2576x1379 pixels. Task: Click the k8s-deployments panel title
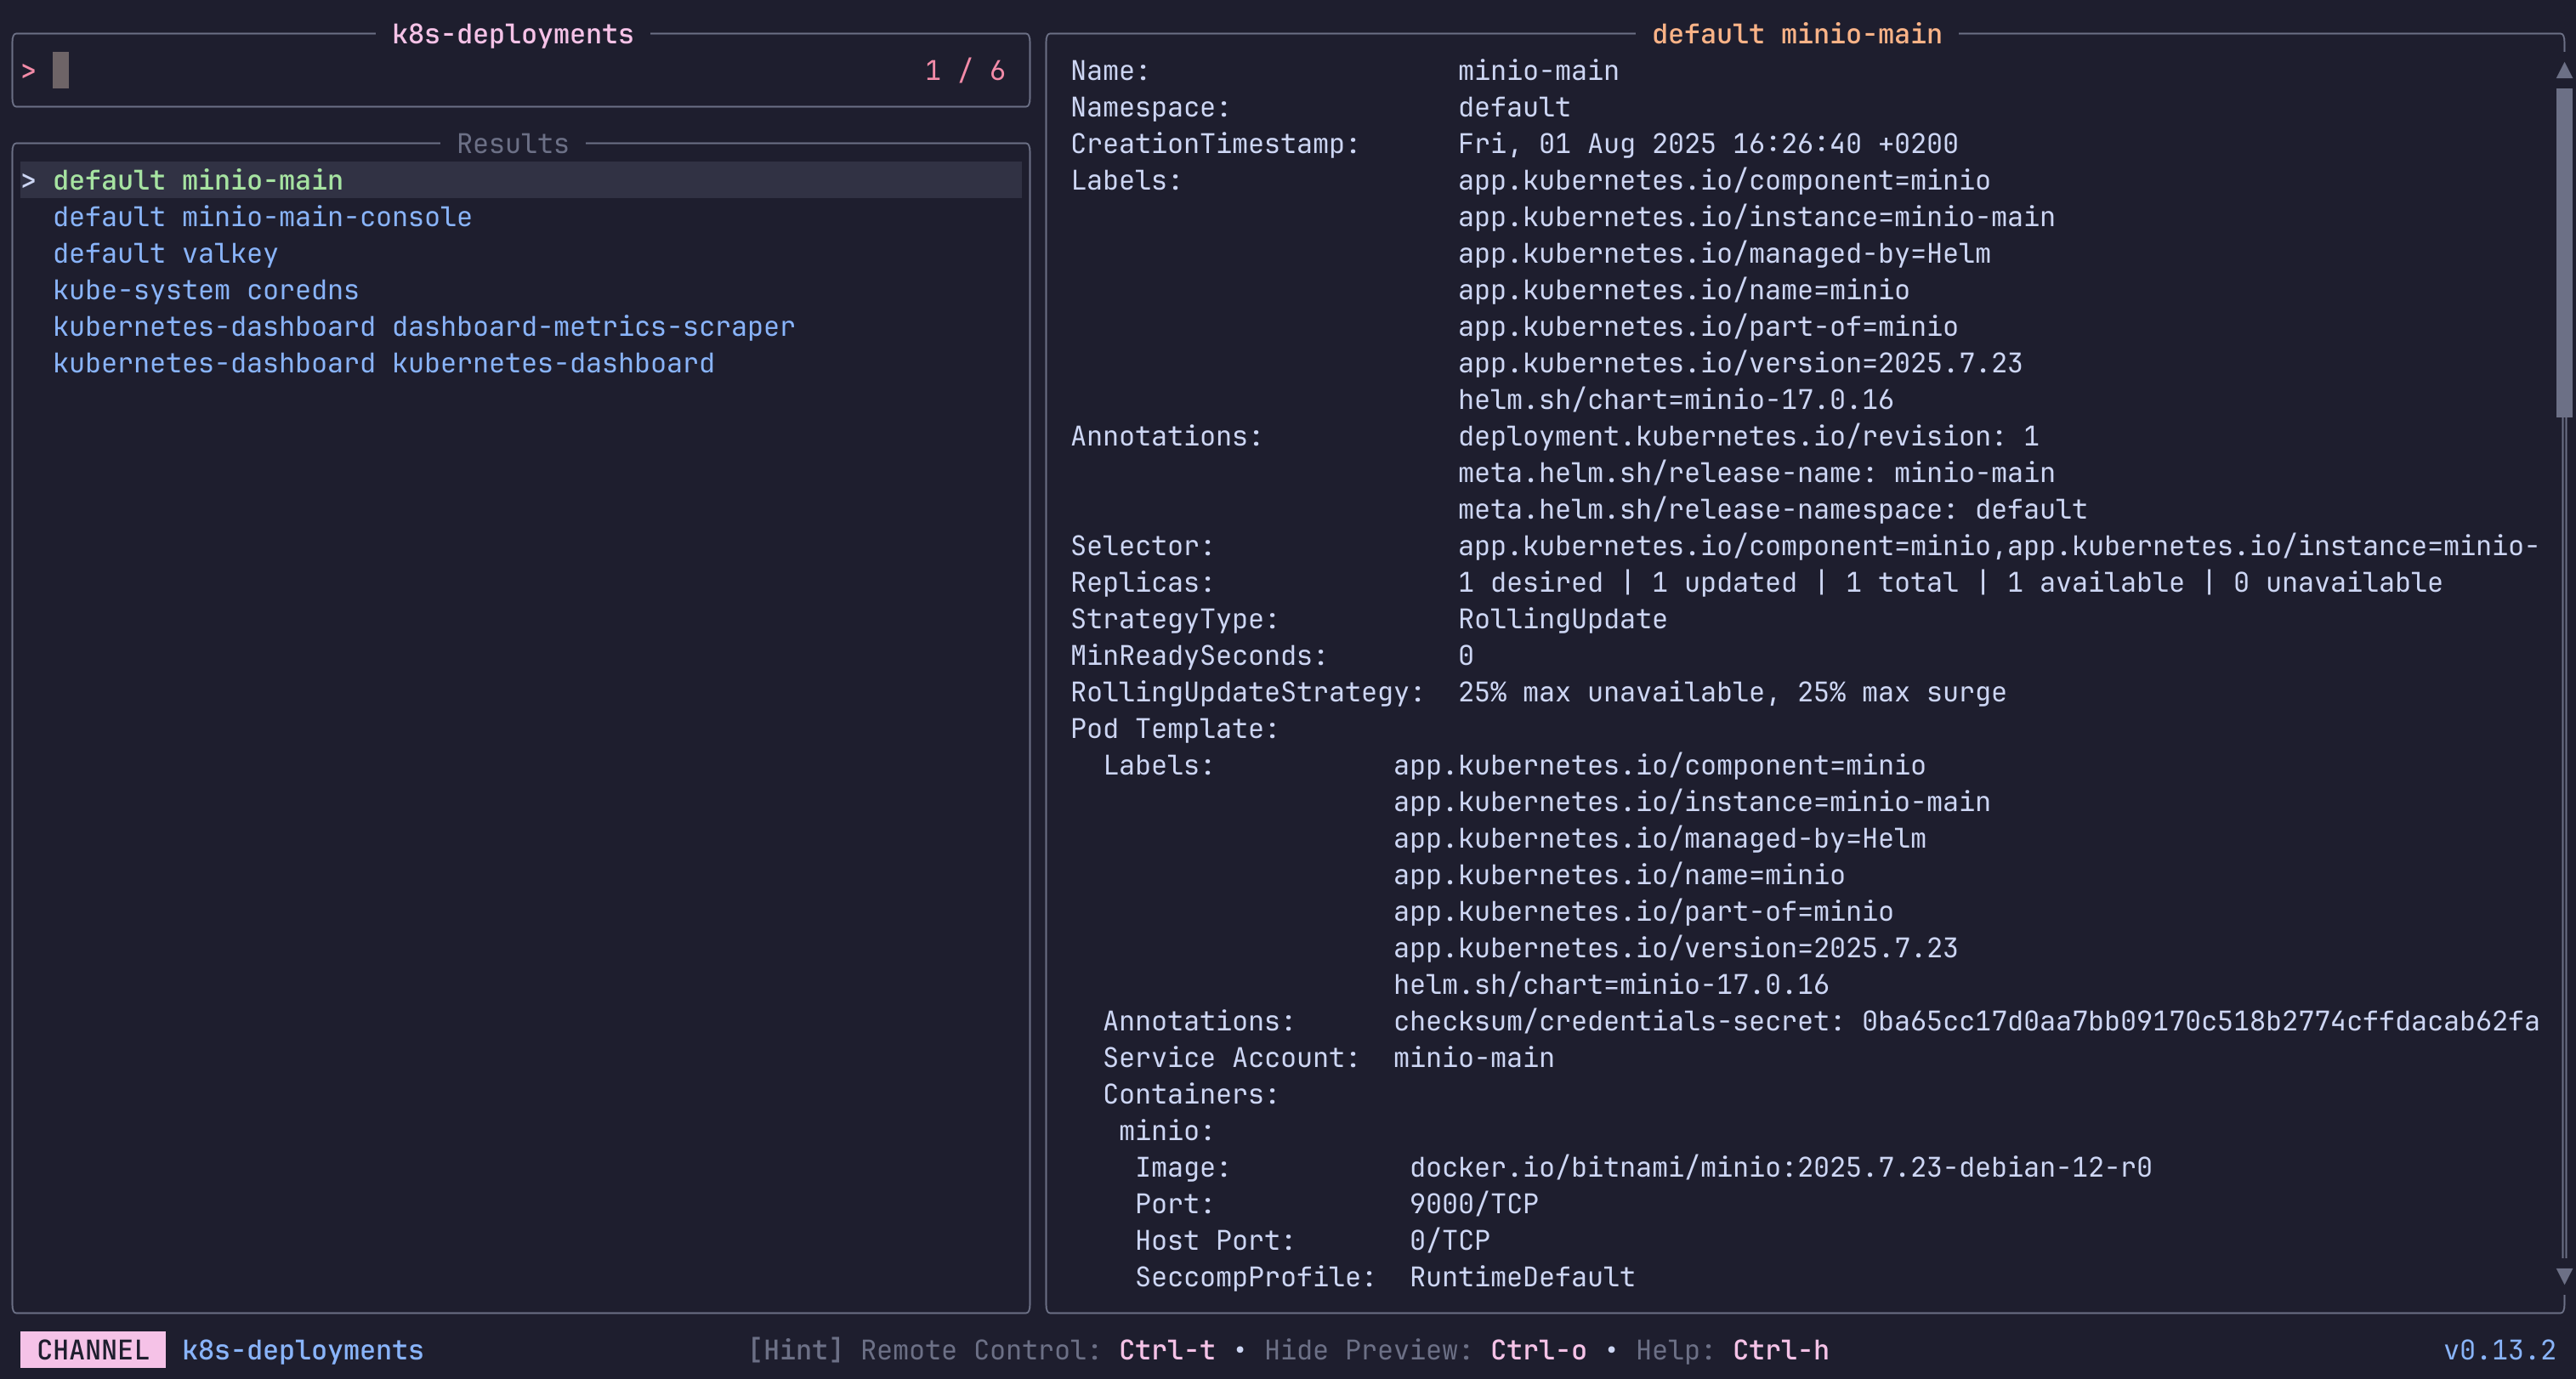click(x=513, y=34)
